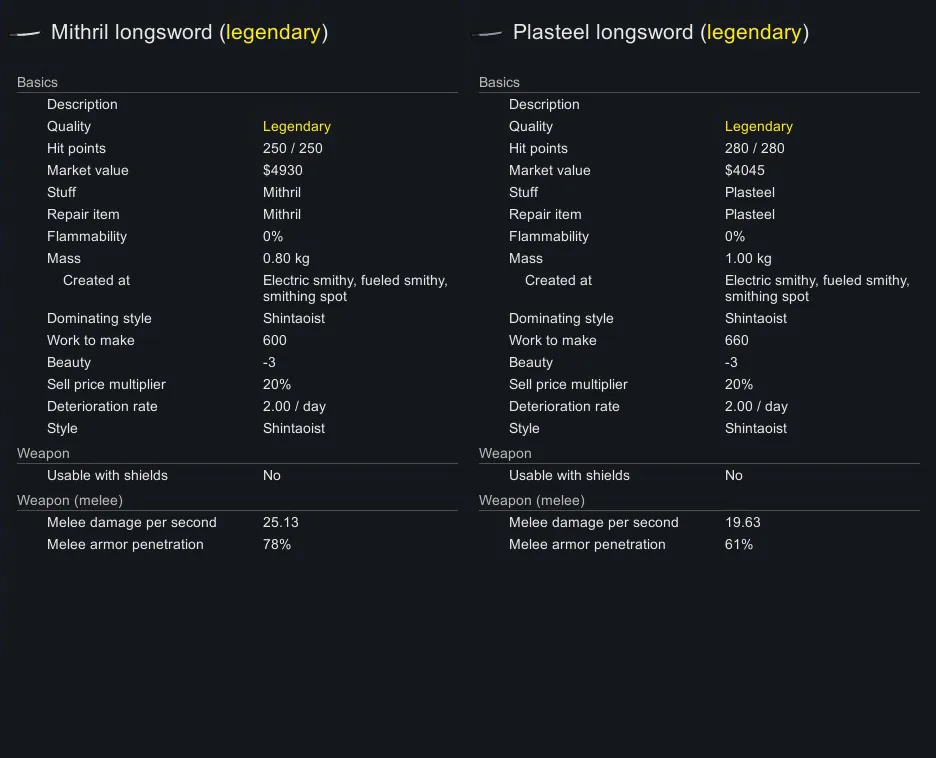The width and height of the screenshot is (936, 758).
Task: Open Description row in Mithril panel
Action: (x=82, y=104)
